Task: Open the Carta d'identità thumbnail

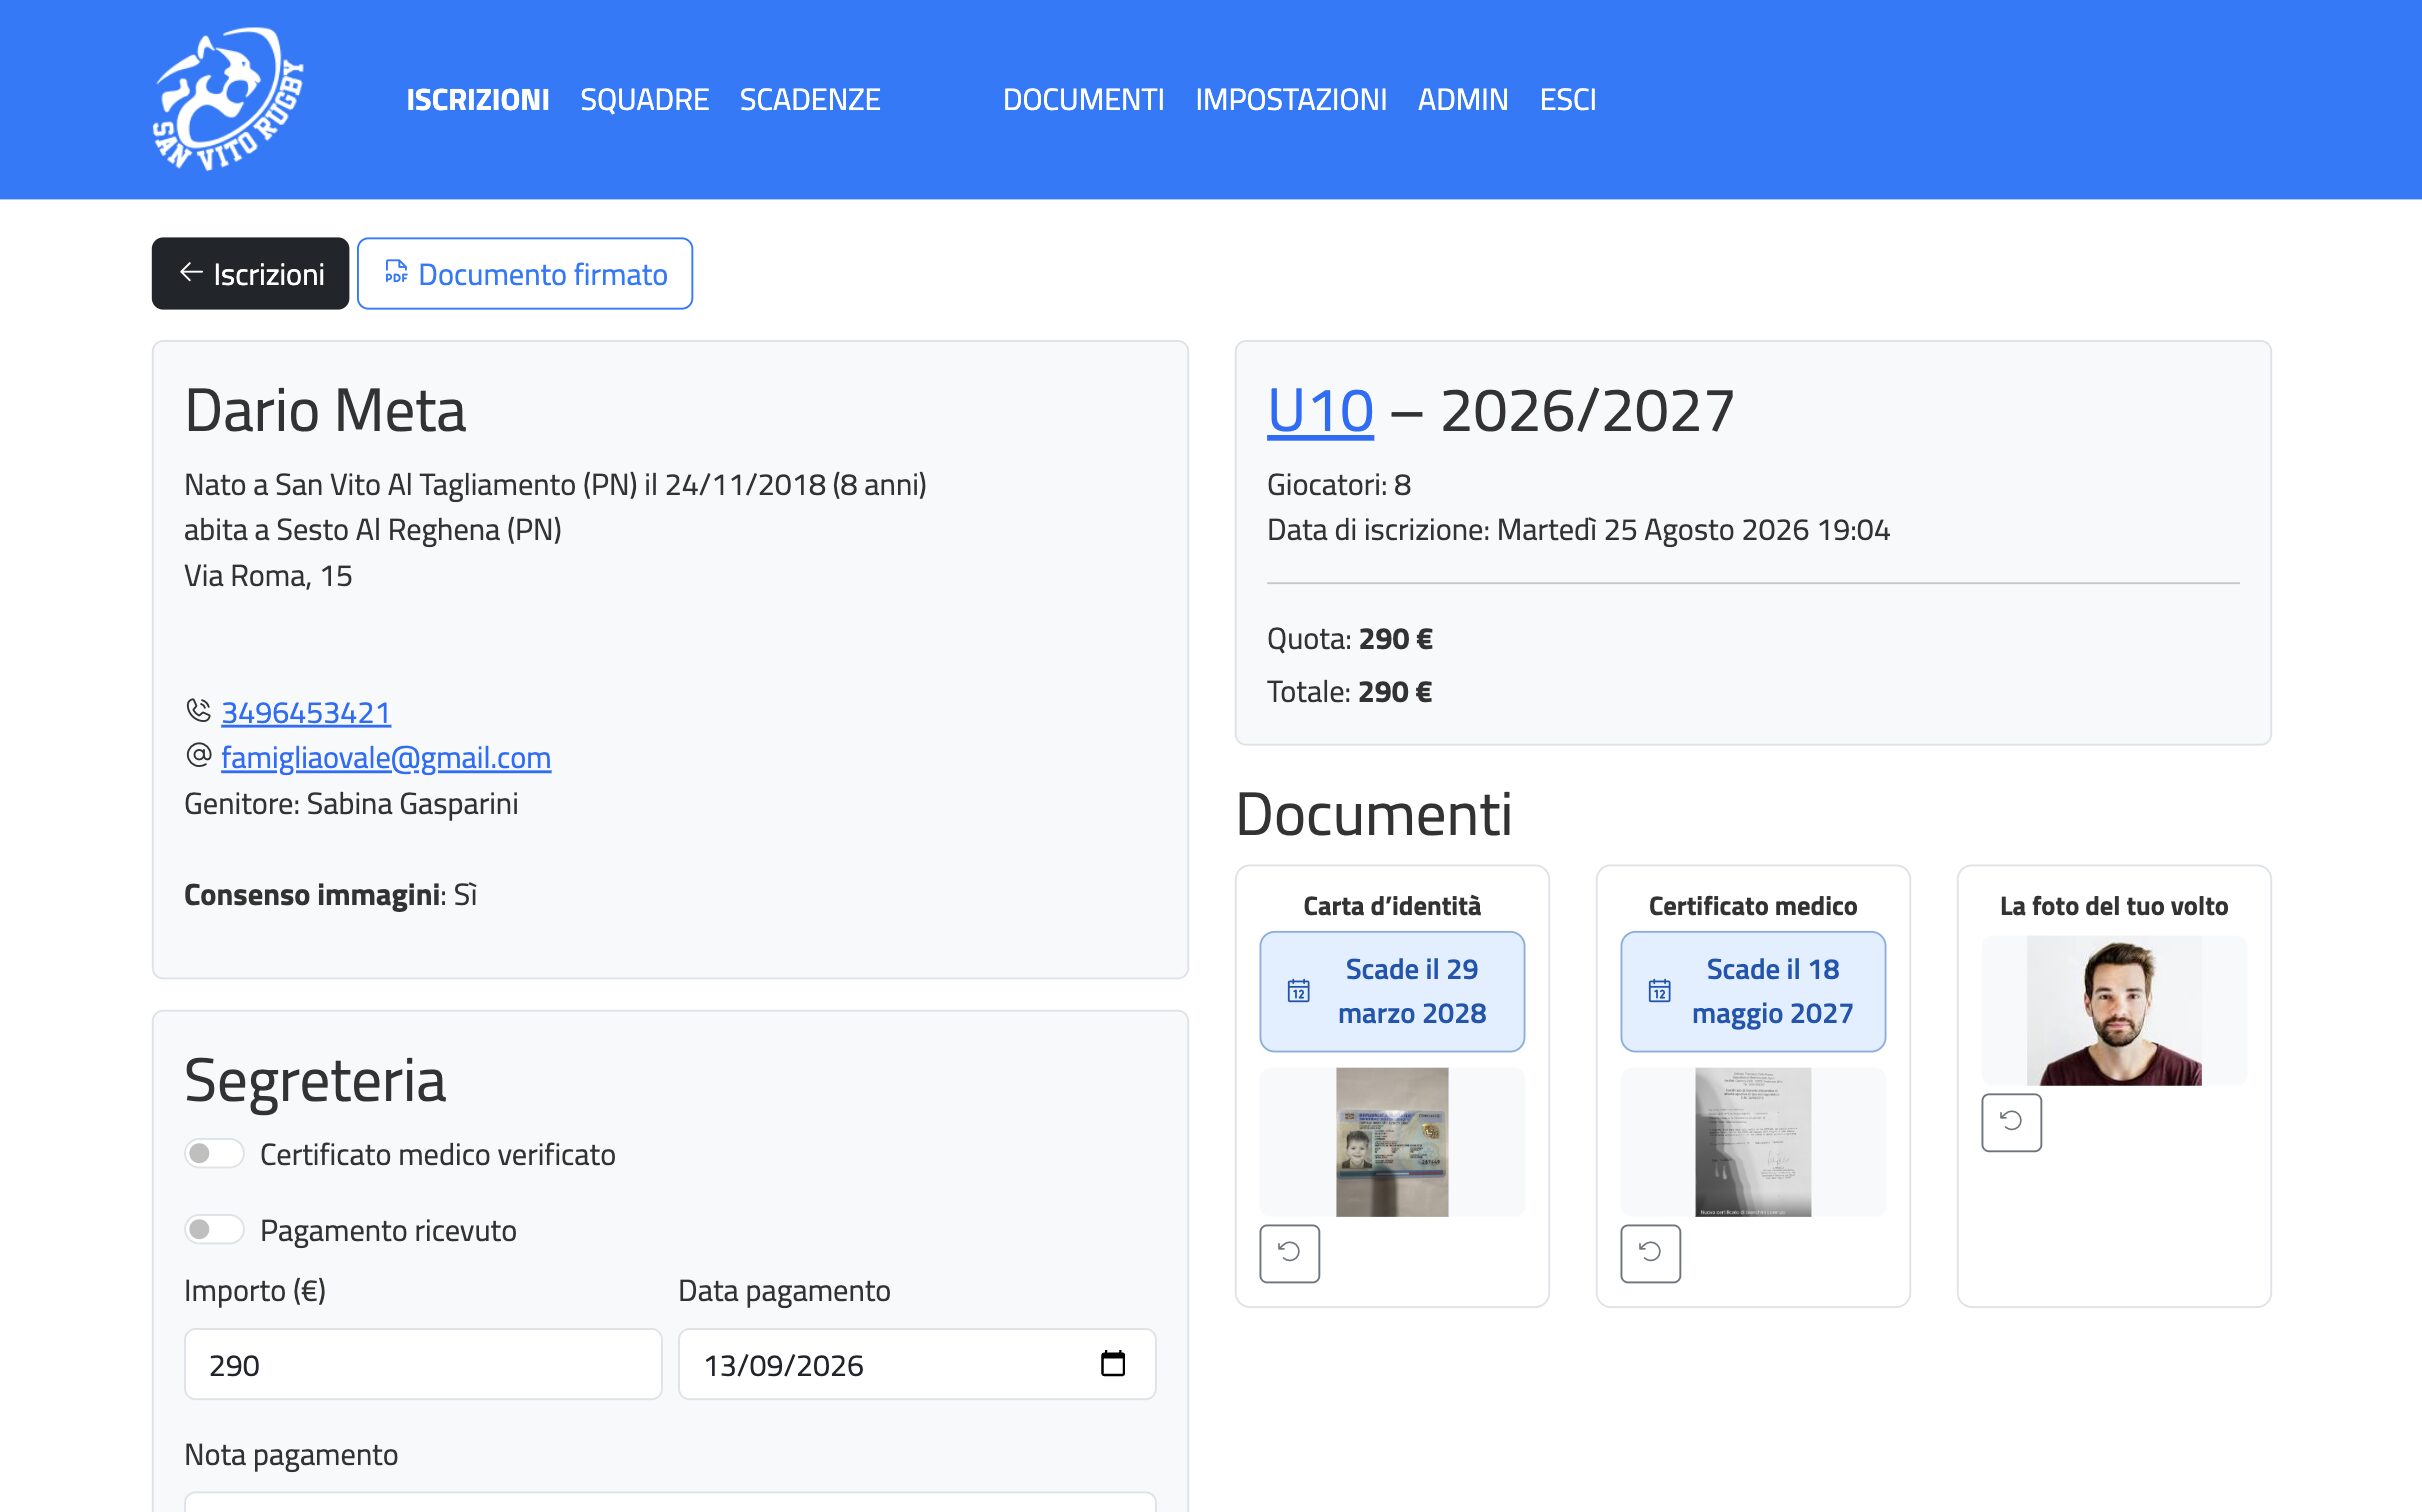Action: (1391, 1142)
